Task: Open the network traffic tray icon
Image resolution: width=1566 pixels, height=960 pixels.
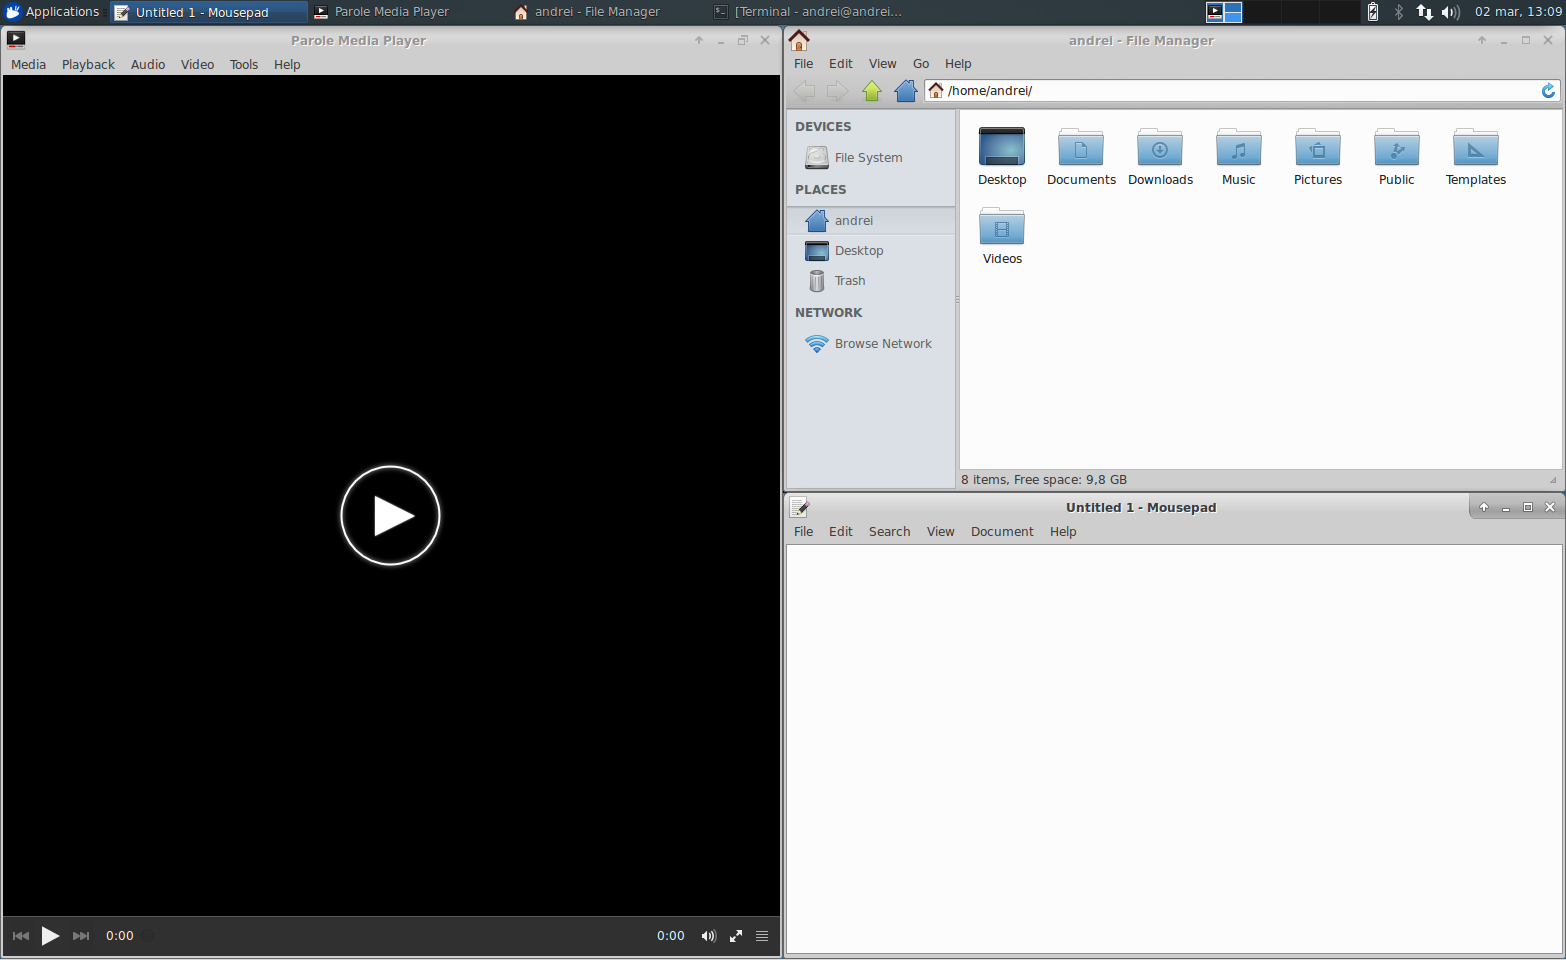Action: click(x=1423, y=12)
